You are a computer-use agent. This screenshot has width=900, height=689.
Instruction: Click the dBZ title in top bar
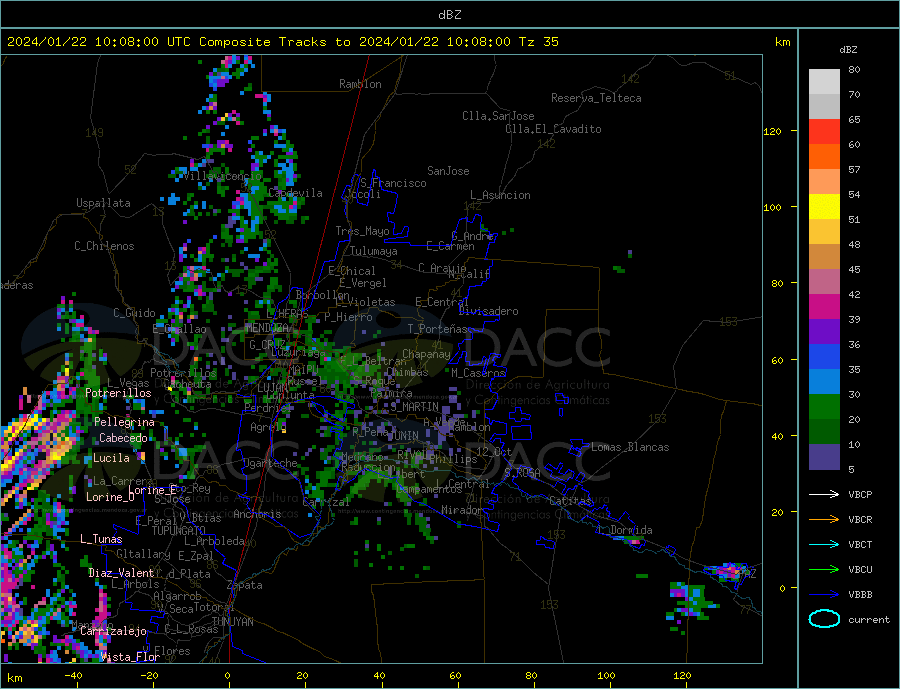click(449, 15)
